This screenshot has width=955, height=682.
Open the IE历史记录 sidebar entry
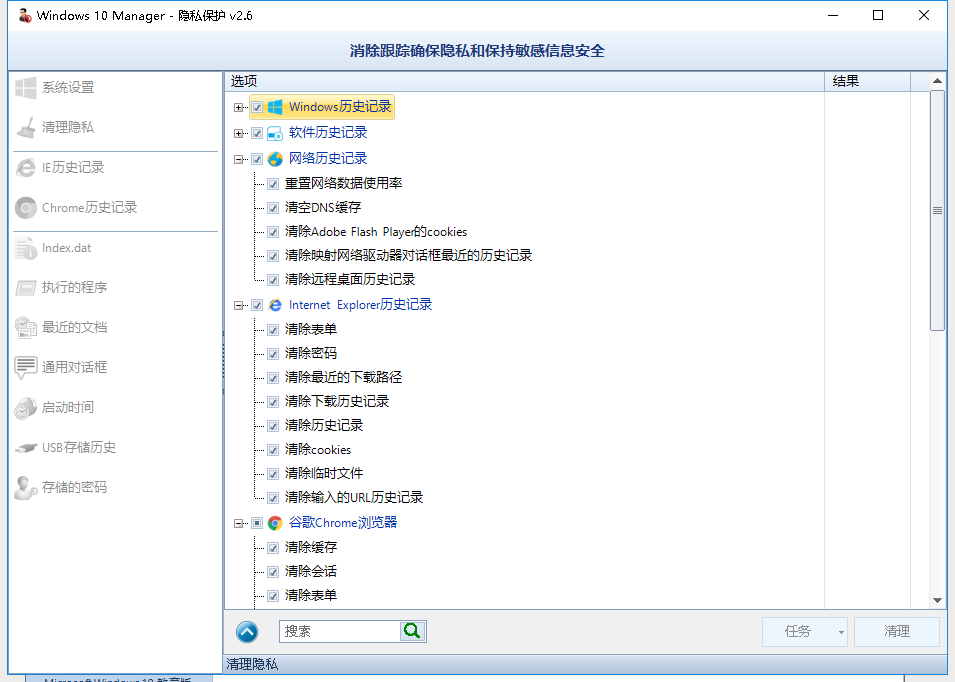[x=116, y=168]
